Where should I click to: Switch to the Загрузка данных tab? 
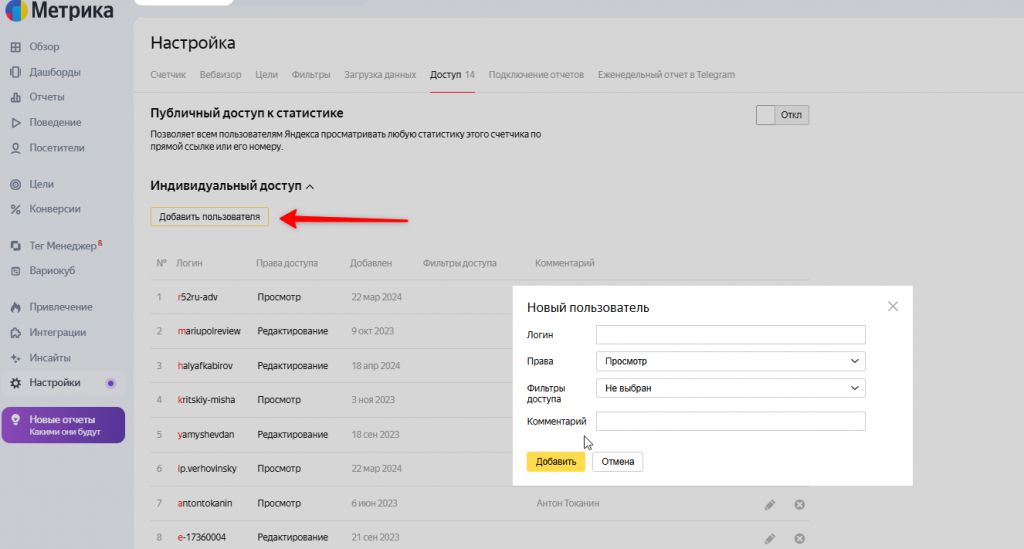[380, 75]
